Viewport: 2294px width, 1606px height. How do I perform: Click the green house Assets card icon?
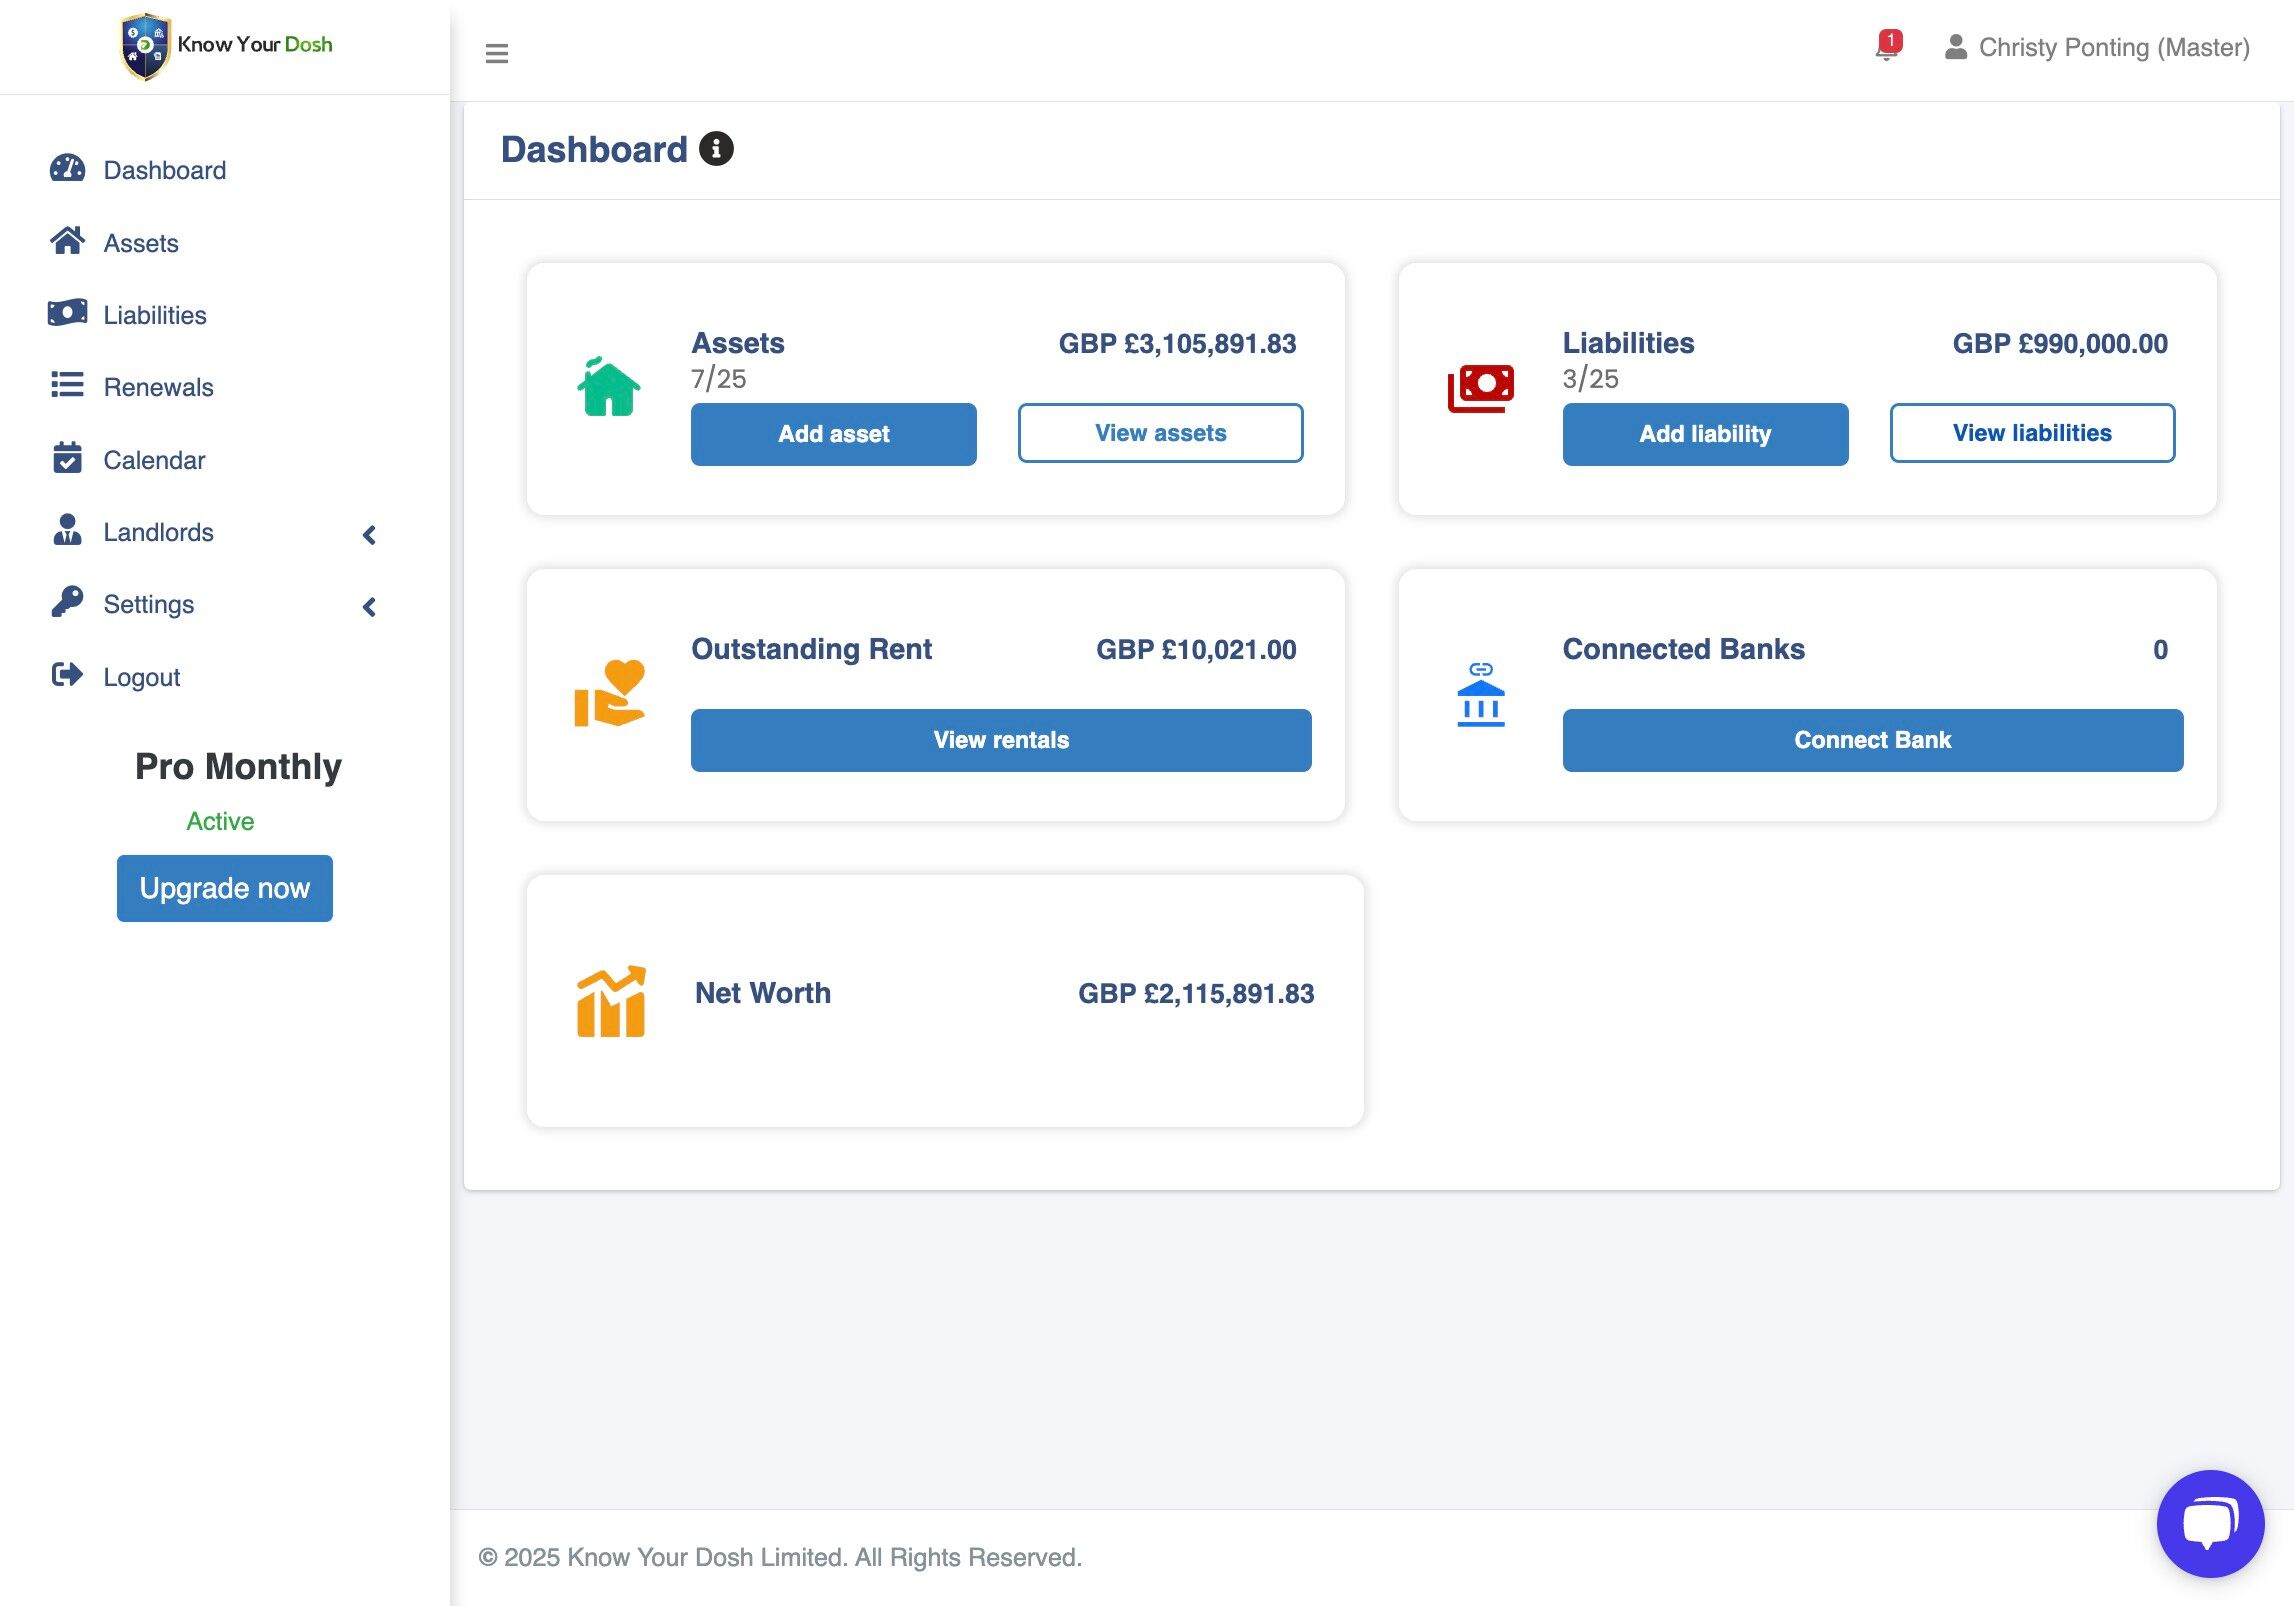pyautogui.click(x=608, y=388)
